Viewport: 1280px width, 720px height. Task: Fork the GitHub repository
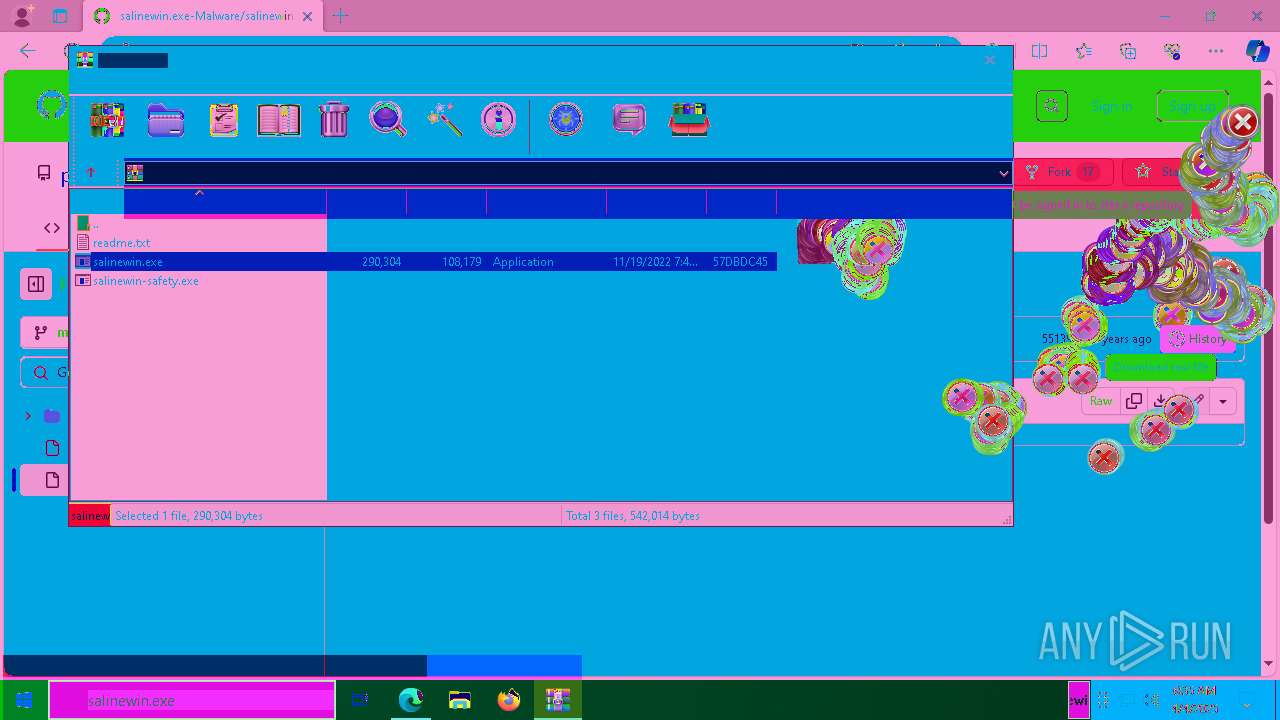point(1063,172)
